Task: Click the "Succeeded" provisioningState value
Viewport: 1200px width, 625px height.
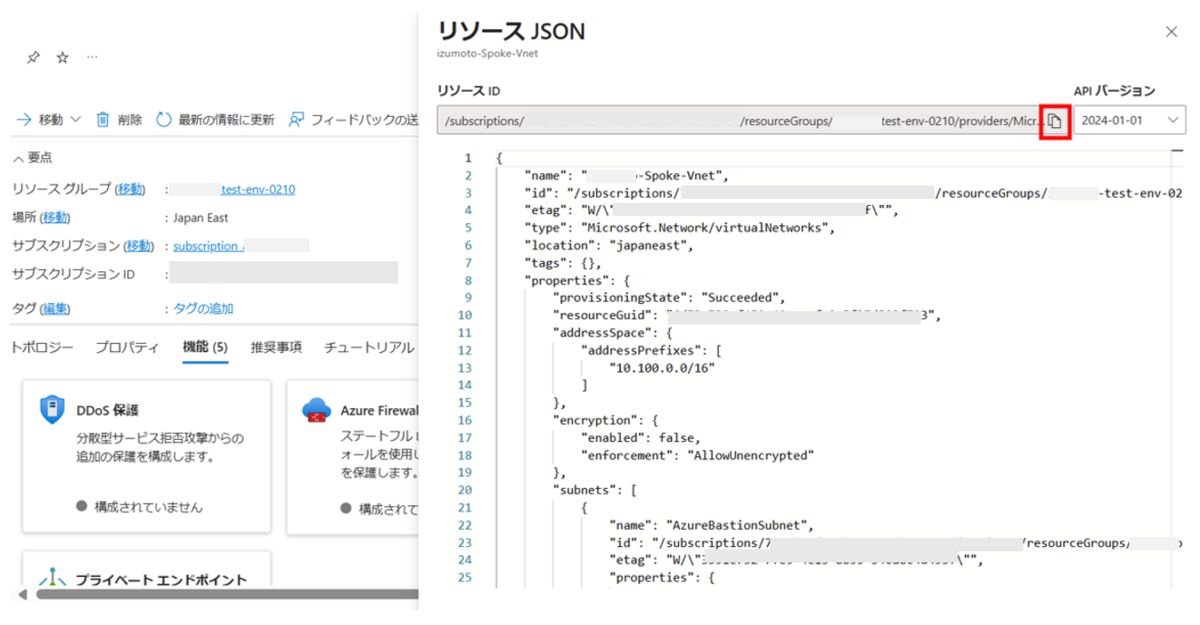Action: click(x=742, y=297)
